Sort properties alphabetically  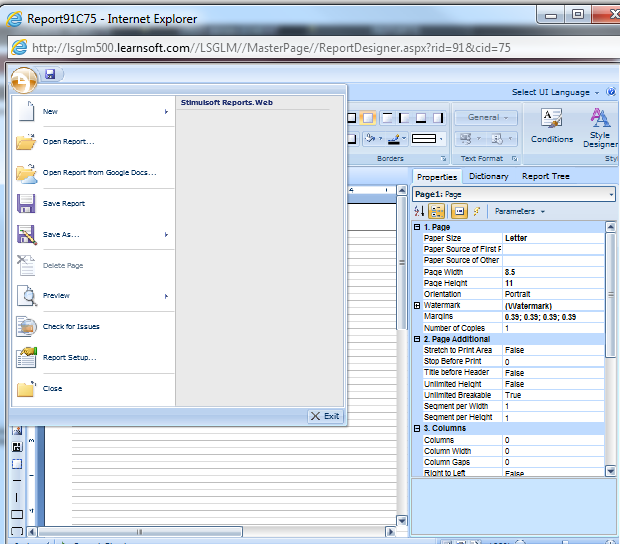click(419, 211)
